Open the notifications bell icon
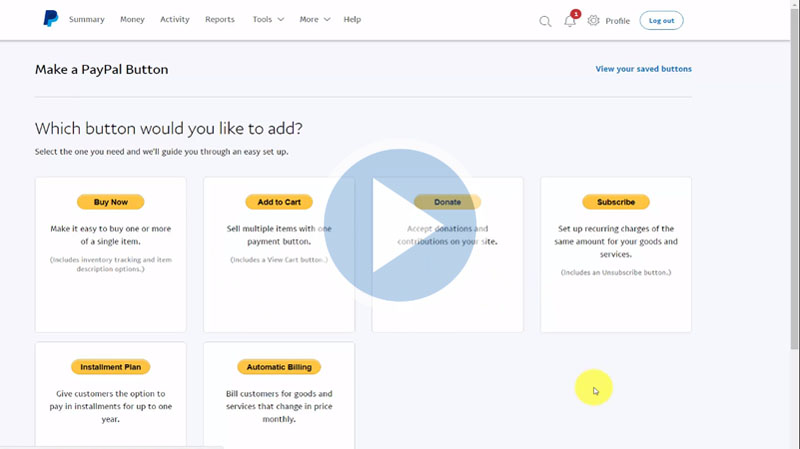Screen dimensions: 800x449 (570, 21)
